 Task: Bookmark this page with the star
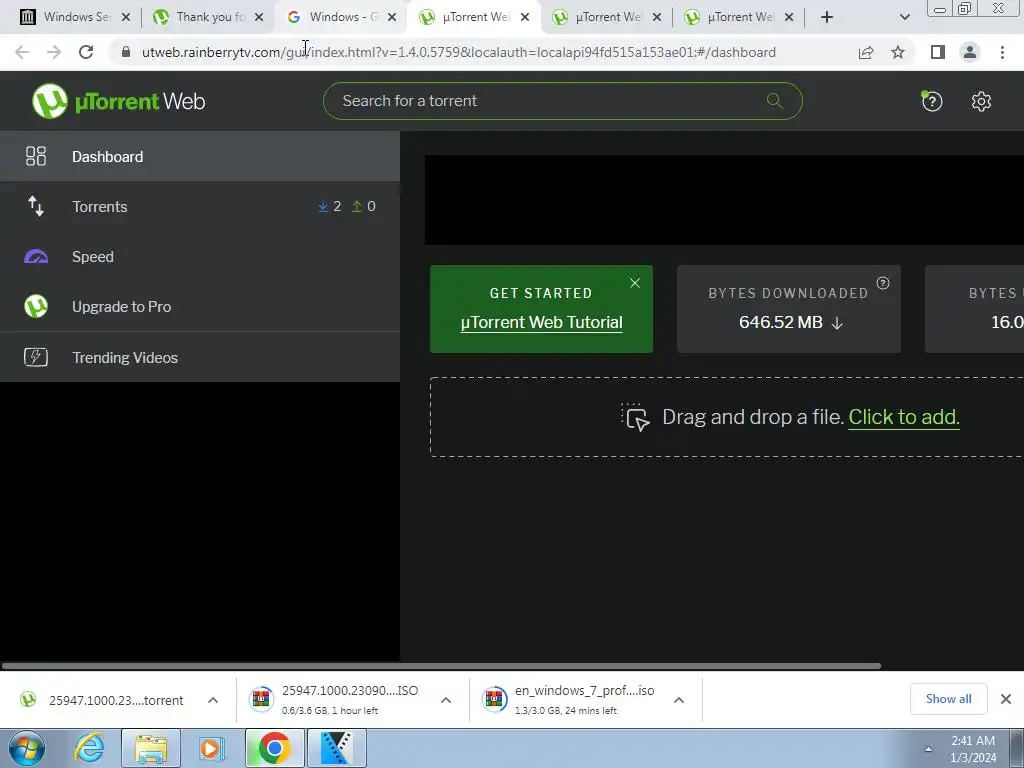pyautogui.click(x=898, y=52)
